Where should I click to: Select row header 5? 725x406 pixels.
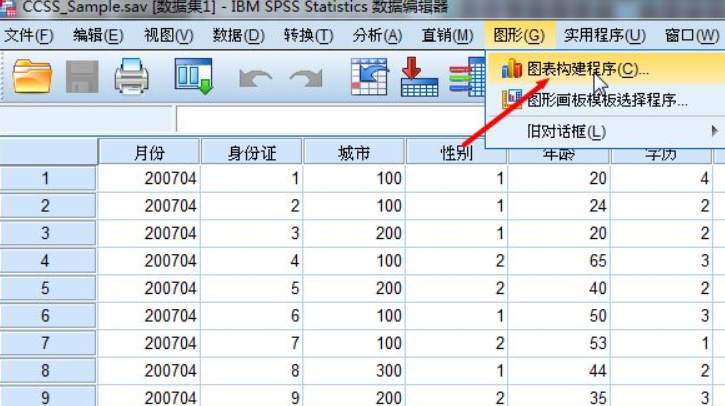click(x=48, y=288)
